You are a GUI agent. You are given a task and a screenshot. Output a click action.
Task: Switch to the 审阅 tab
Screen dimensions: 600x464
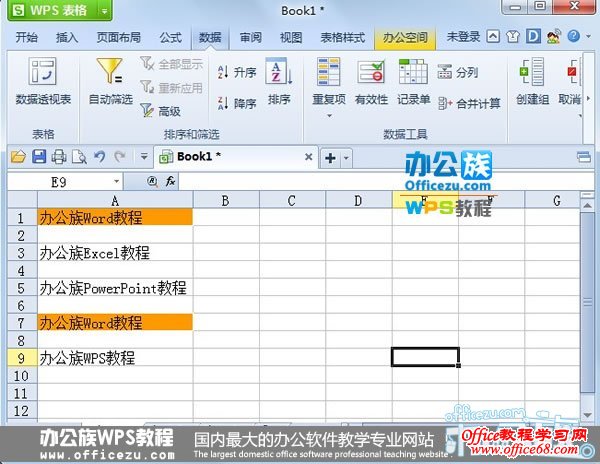click(x=251, y=37)
